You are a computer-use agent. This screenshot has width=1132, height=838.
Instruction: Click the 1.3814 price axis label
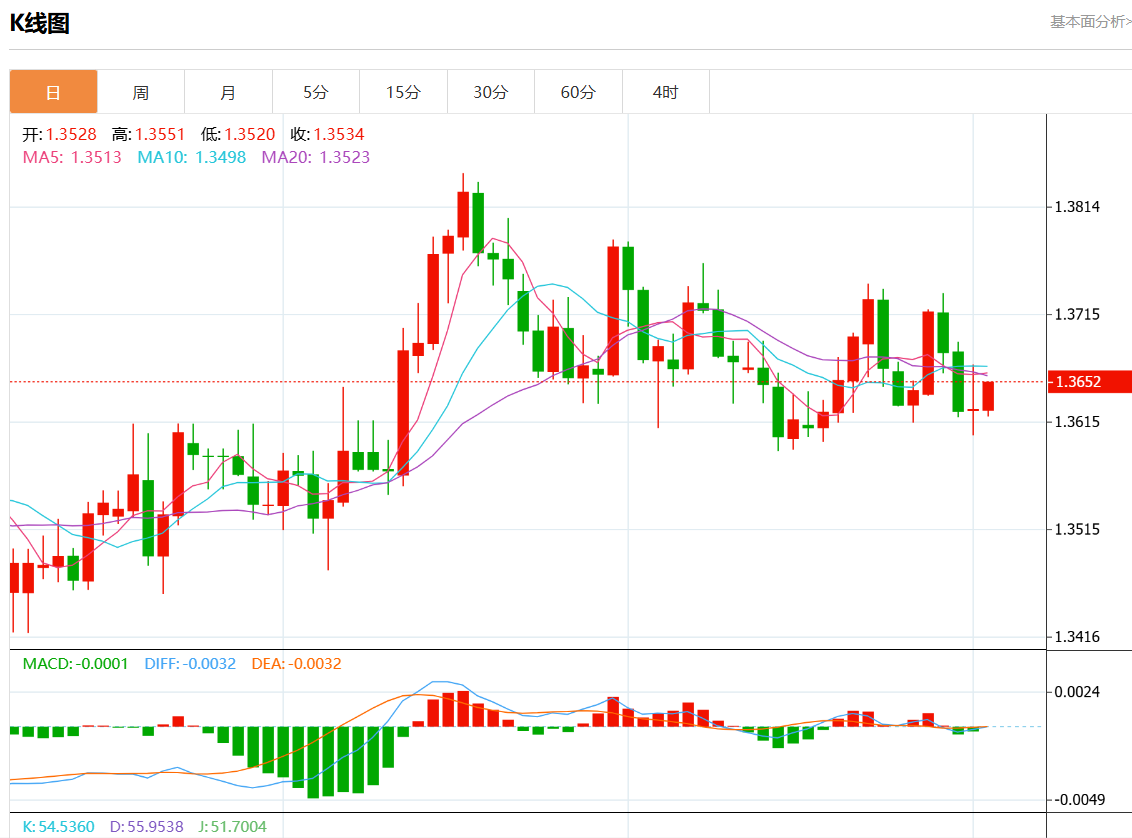coord(1078,207)
